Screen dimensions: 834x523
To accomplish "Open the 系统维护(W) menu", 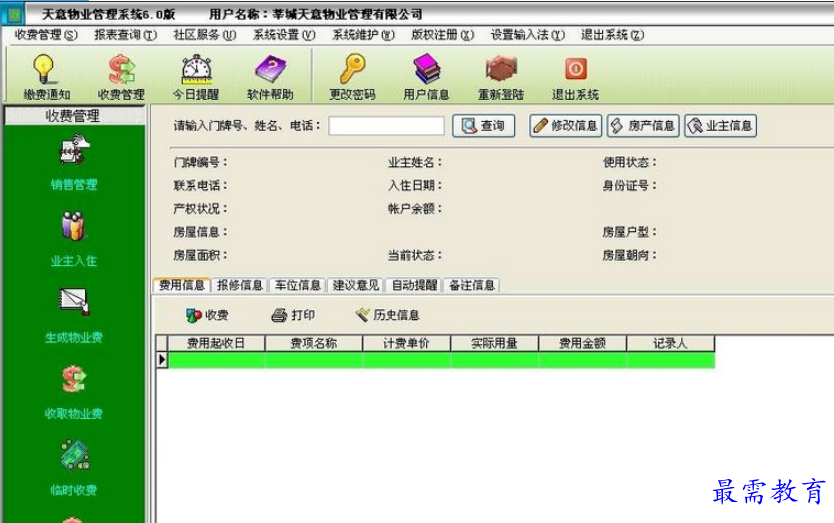I will 363,35.
